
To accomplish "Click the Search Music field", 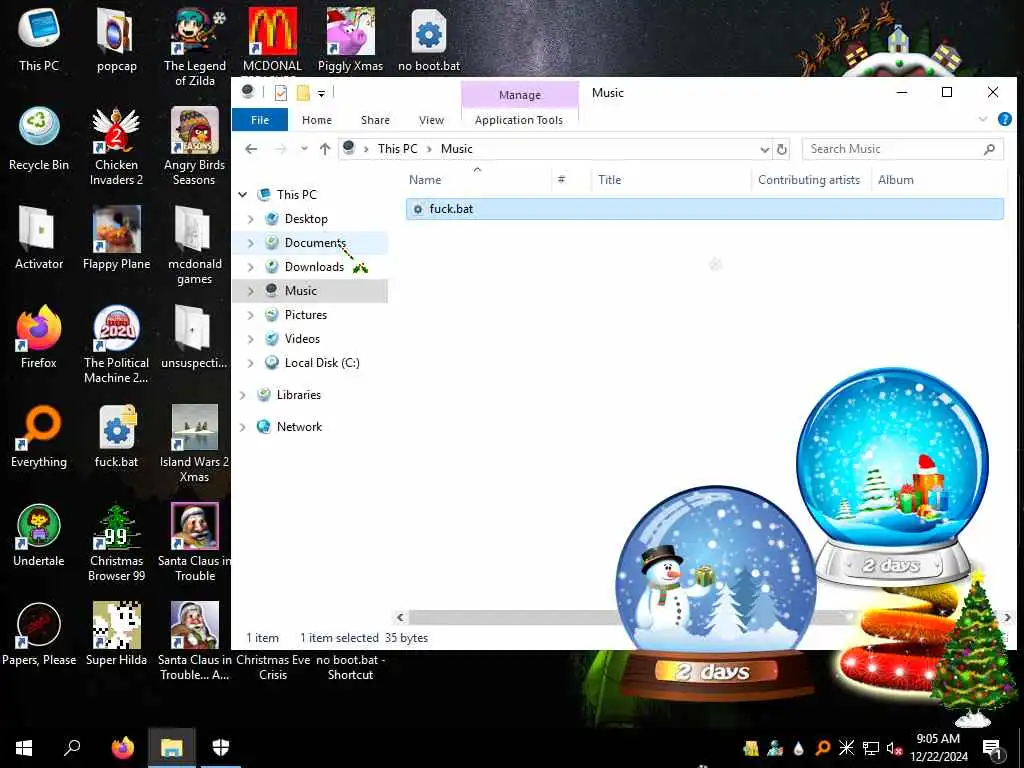I will [x=903, y=149].
